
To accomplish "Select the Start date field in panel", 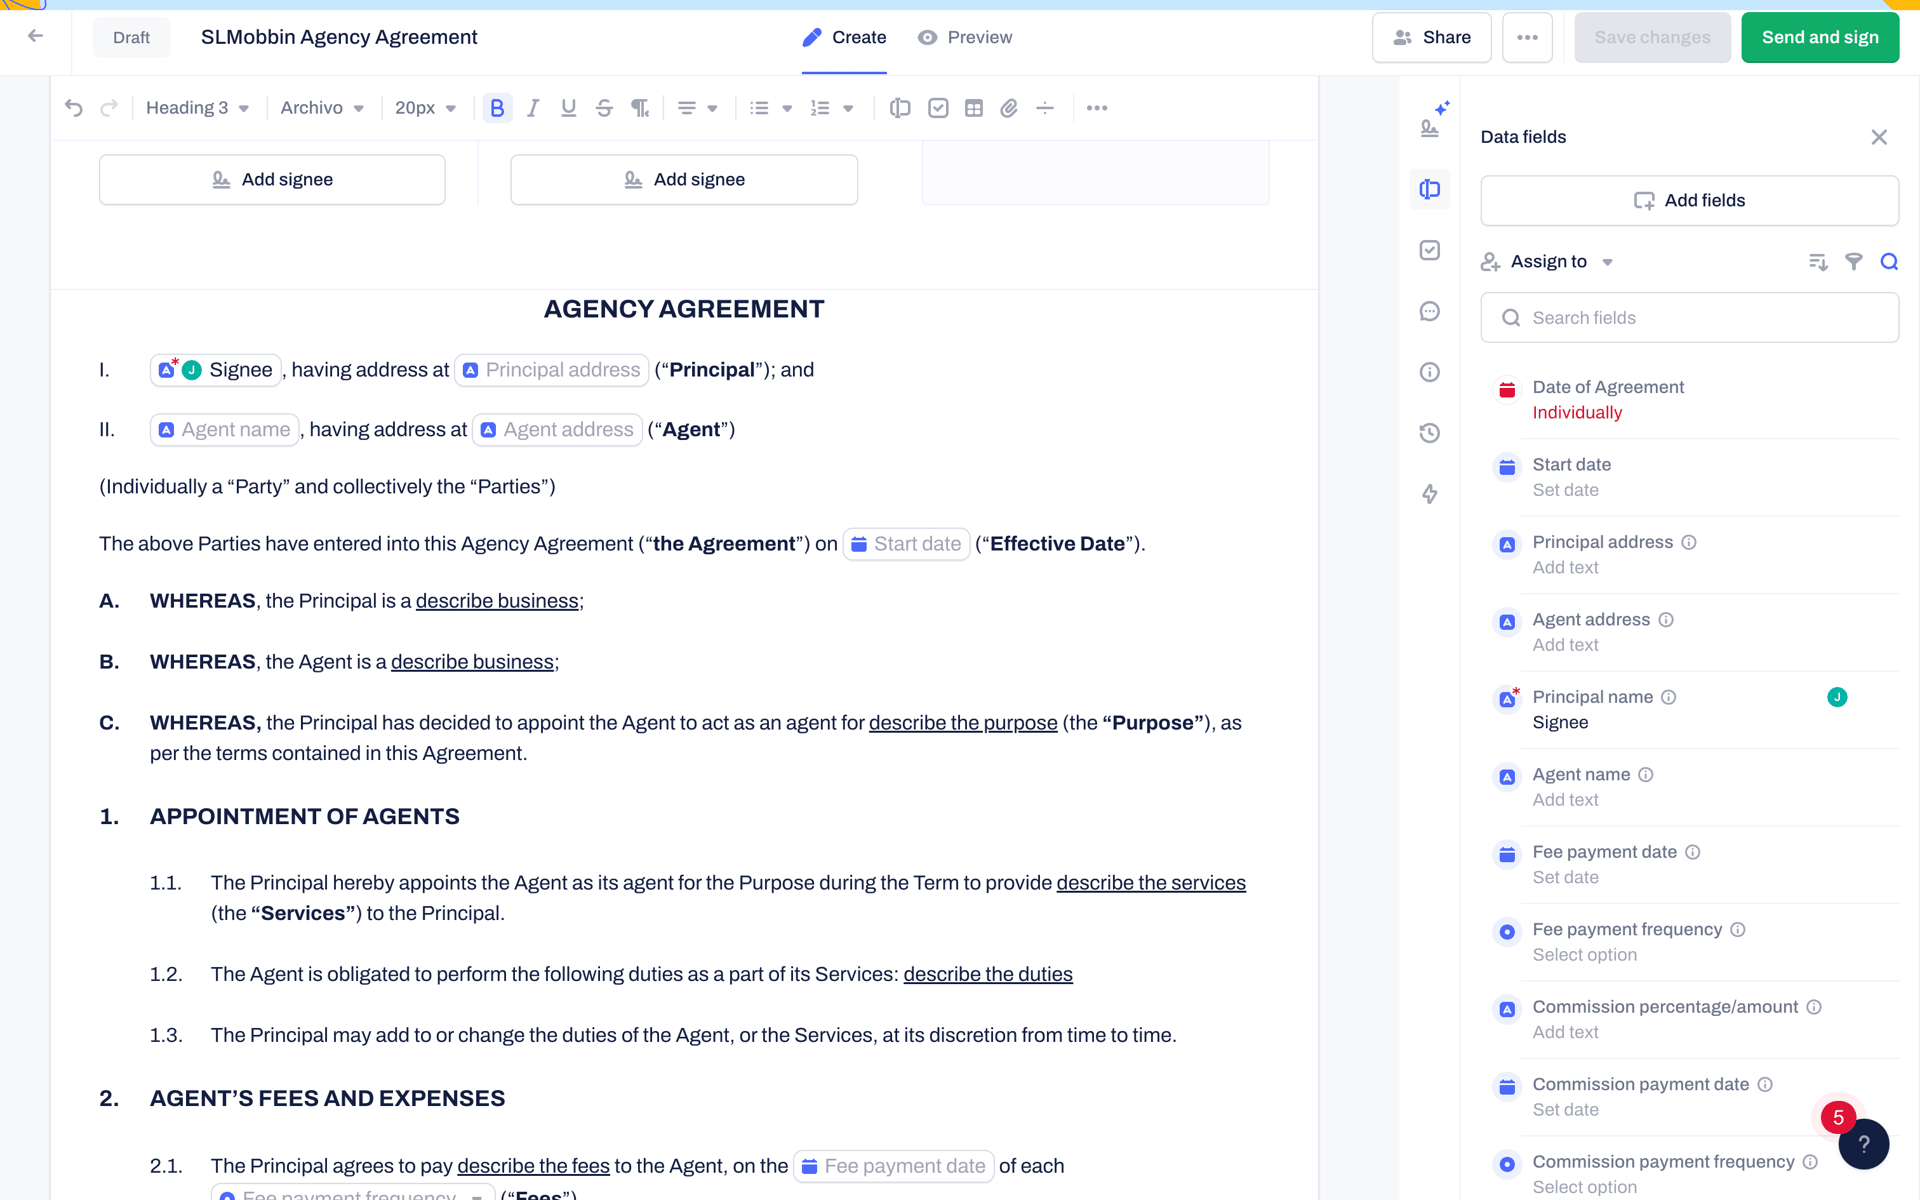I will tap(1689, 477).
